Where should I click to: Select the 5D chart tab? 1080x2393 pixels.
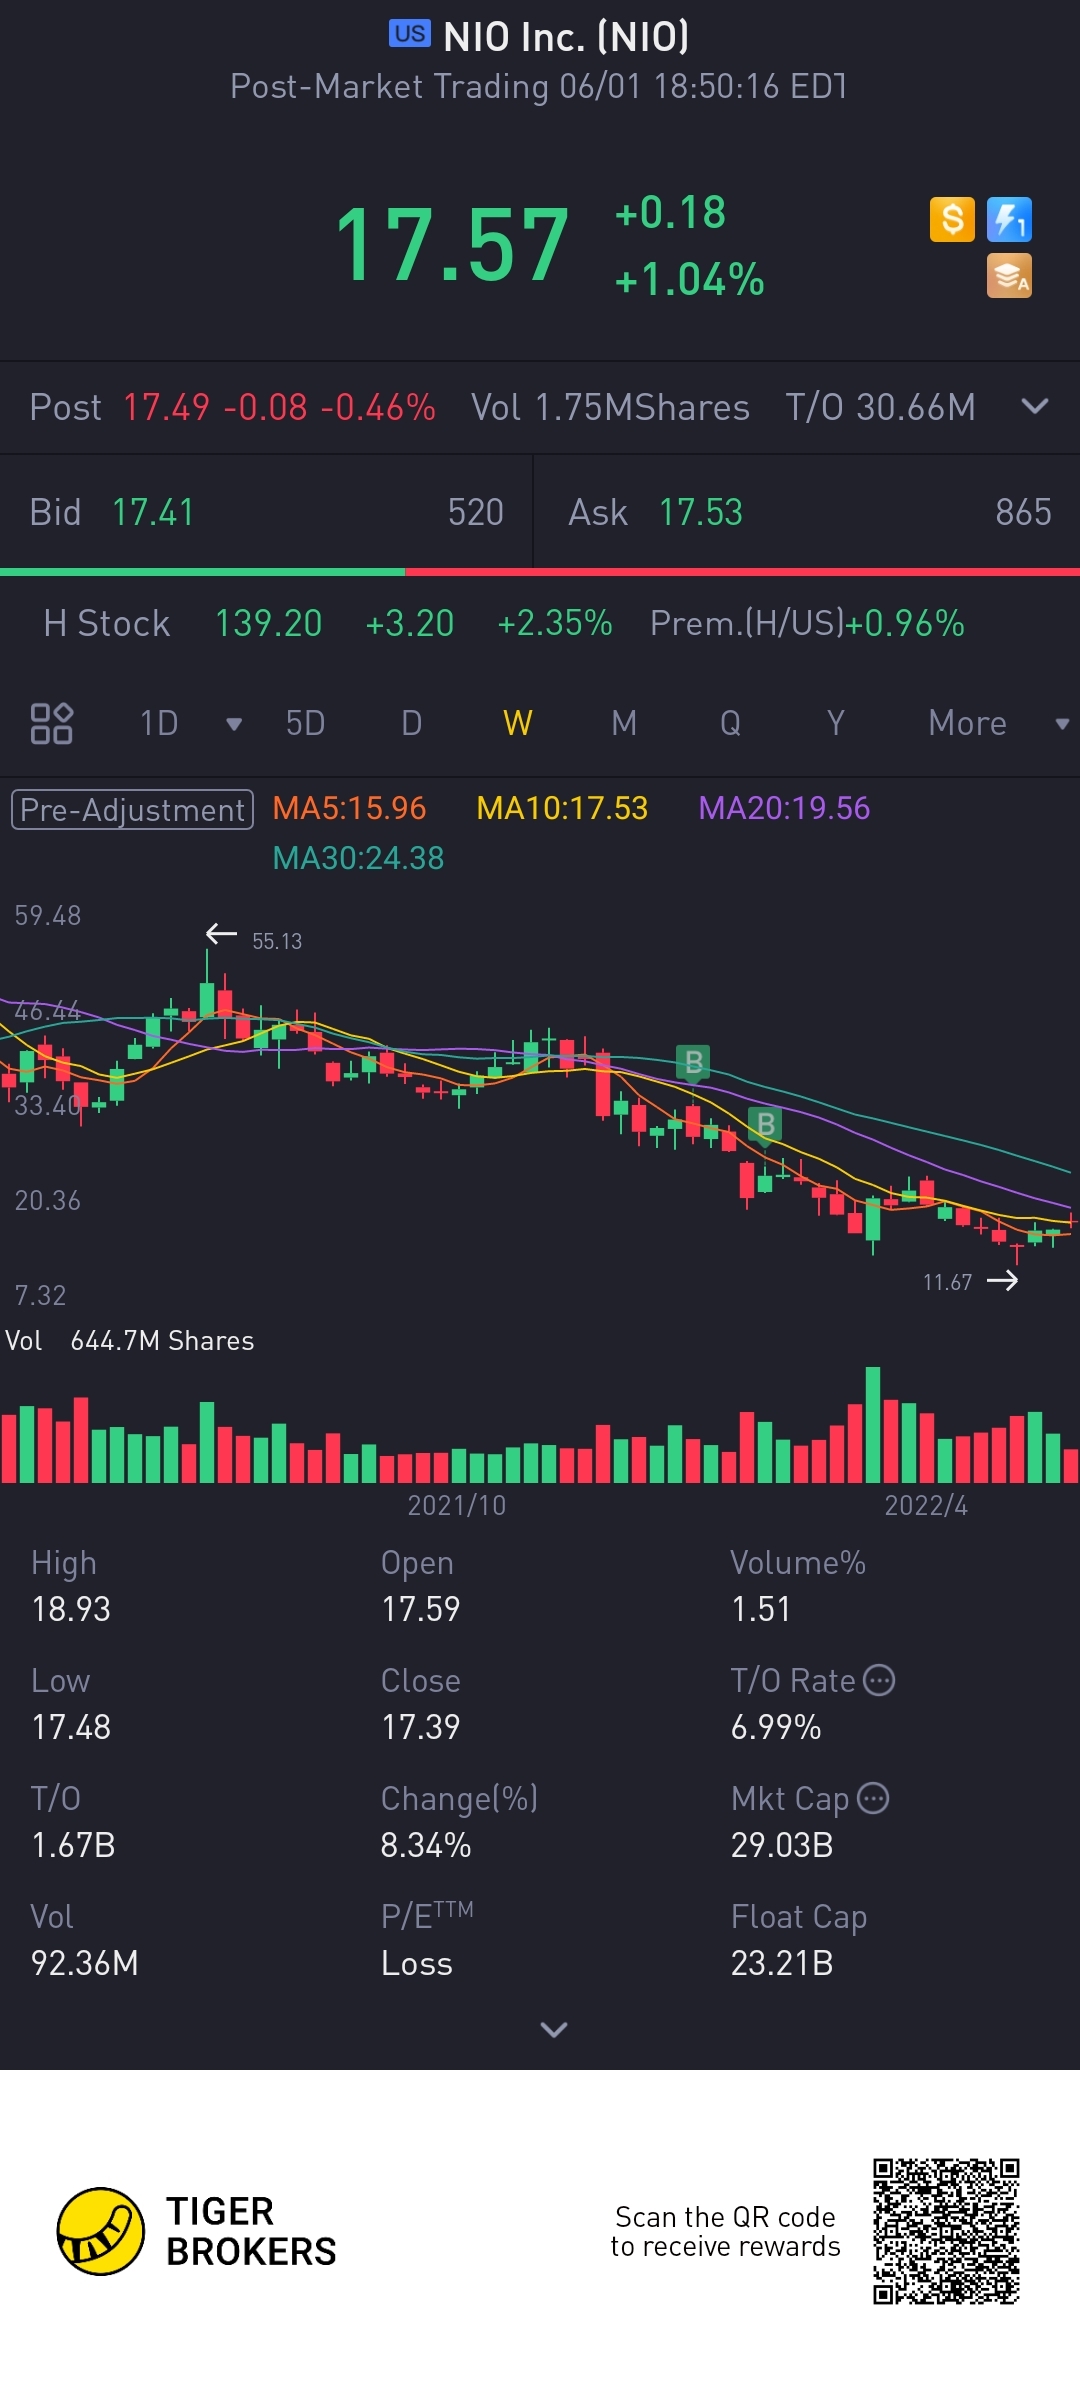(305, 723)
